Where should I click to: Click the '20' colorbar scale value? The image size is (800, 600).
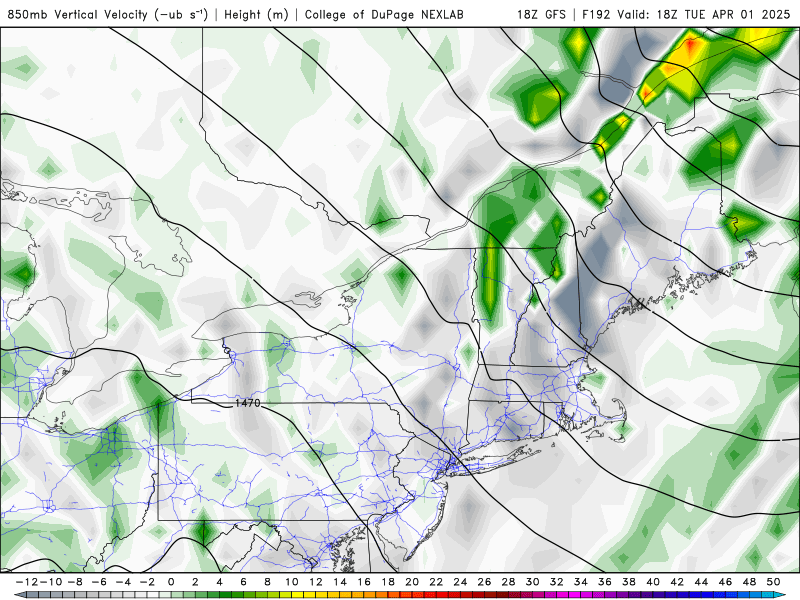pos(412,582)
